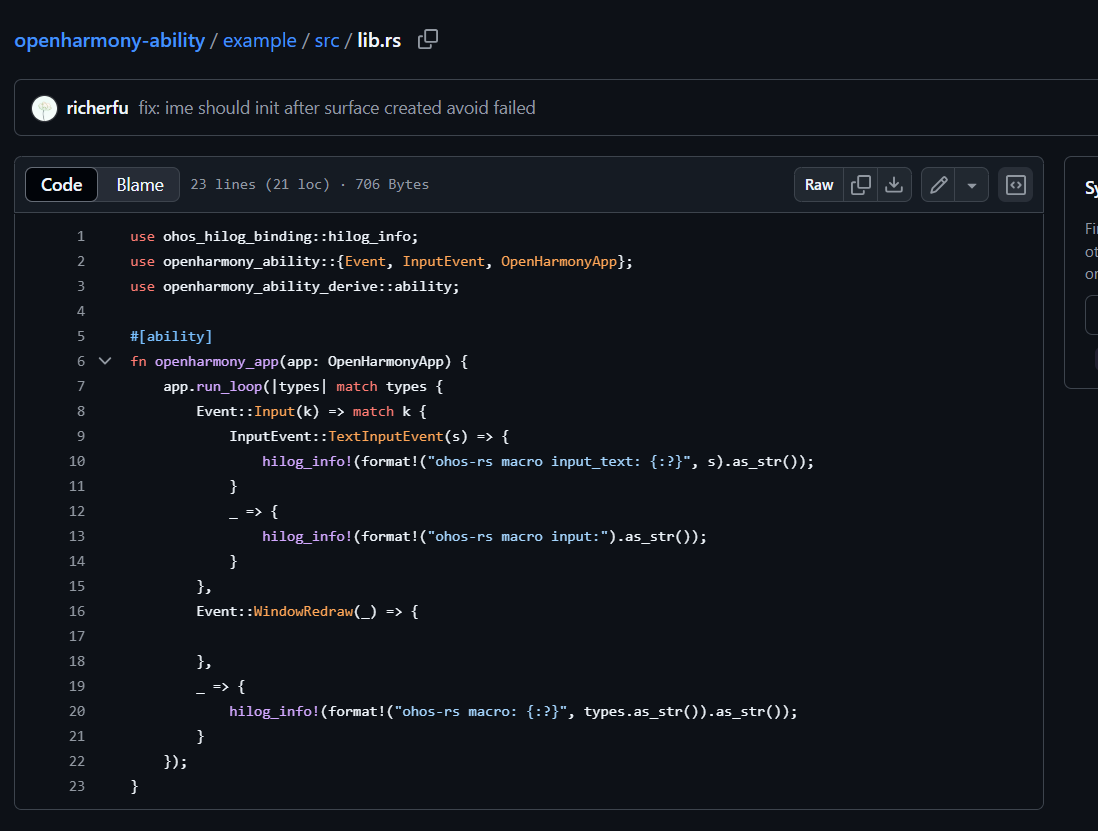This screenshot has width=1098, height=831.
Task: Open commit message about ime init fix
Action: point(337,108)
